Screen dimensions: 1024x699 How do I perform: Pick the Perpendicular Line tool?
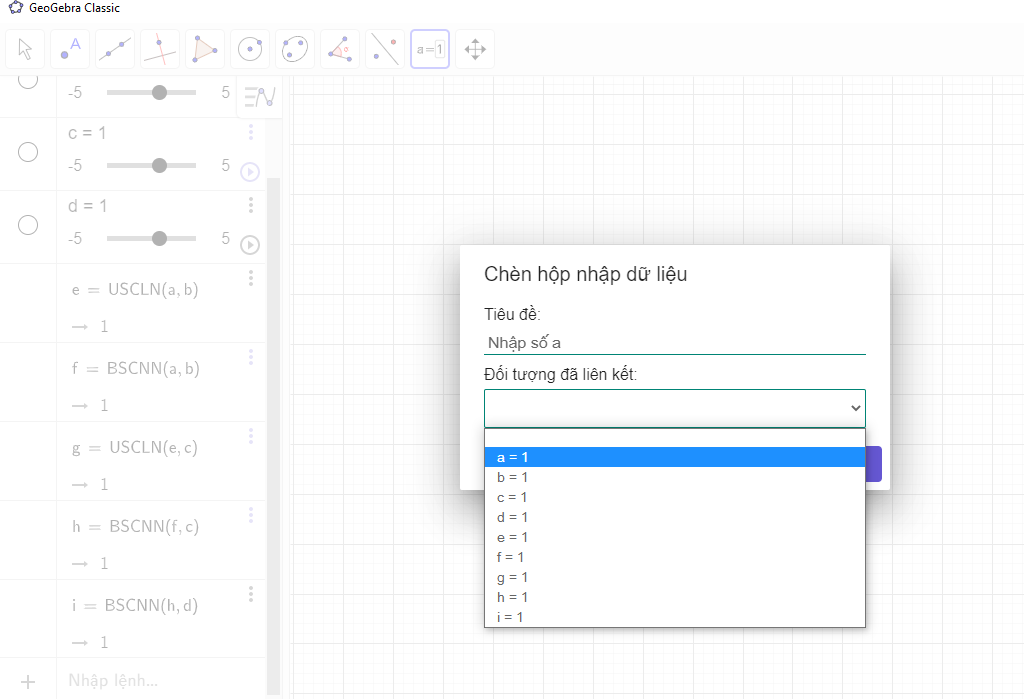click(x=160, y=49)
